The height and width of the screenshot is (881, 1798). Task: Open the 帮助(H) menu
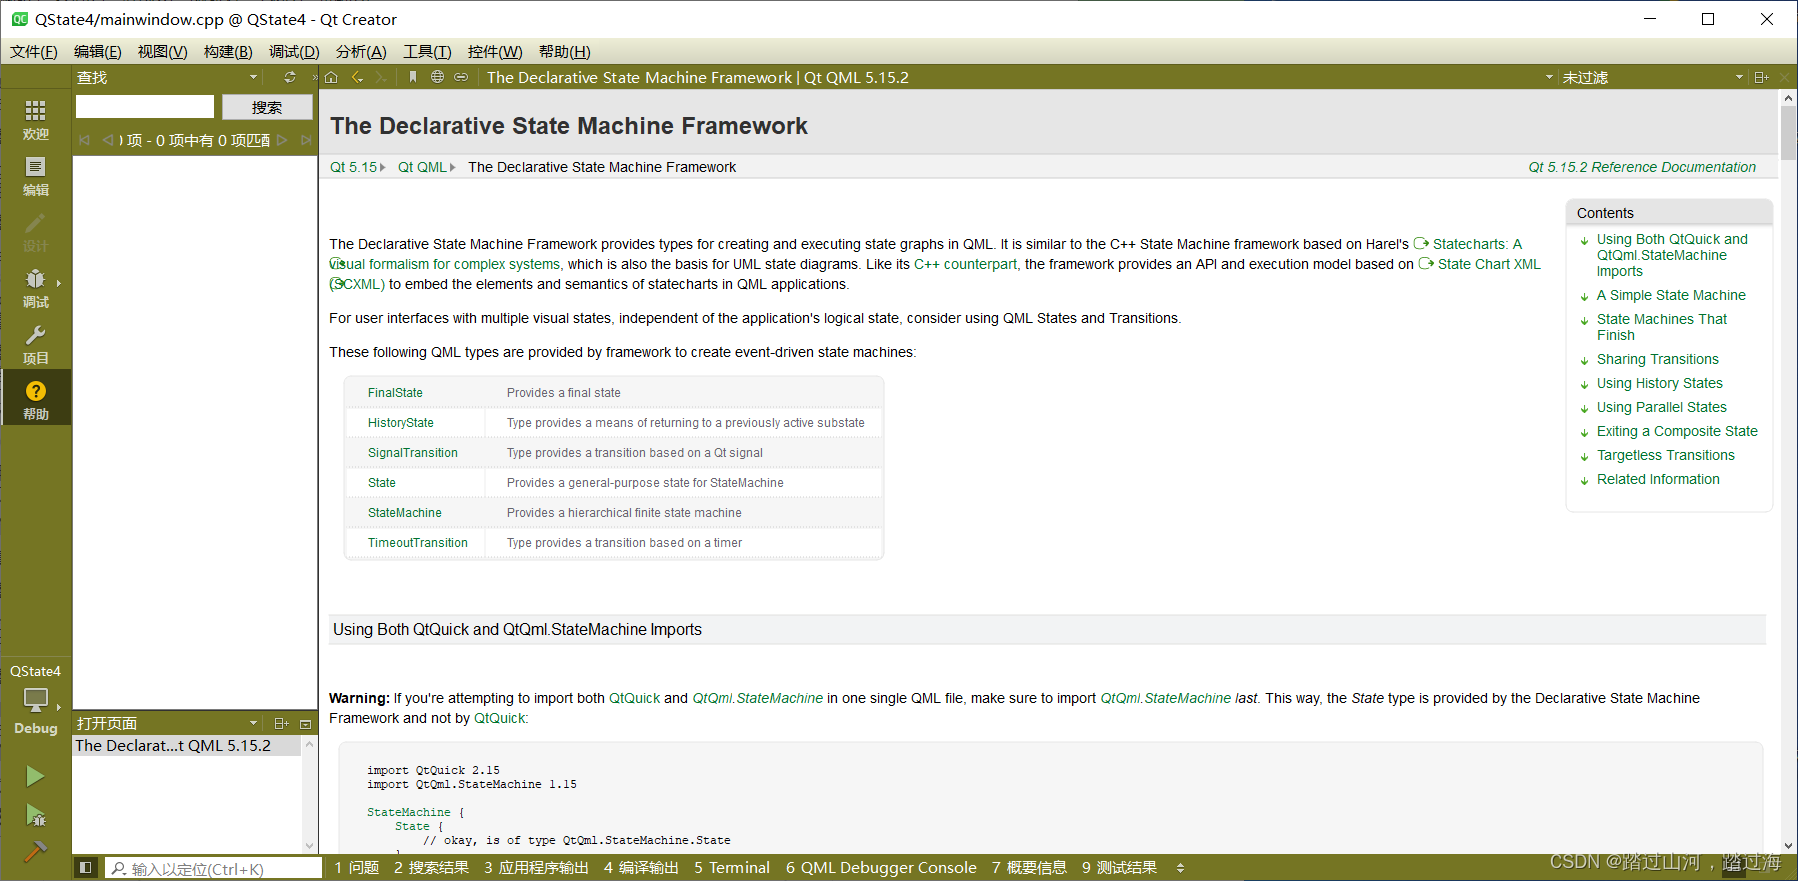click(x=564, y=51)
